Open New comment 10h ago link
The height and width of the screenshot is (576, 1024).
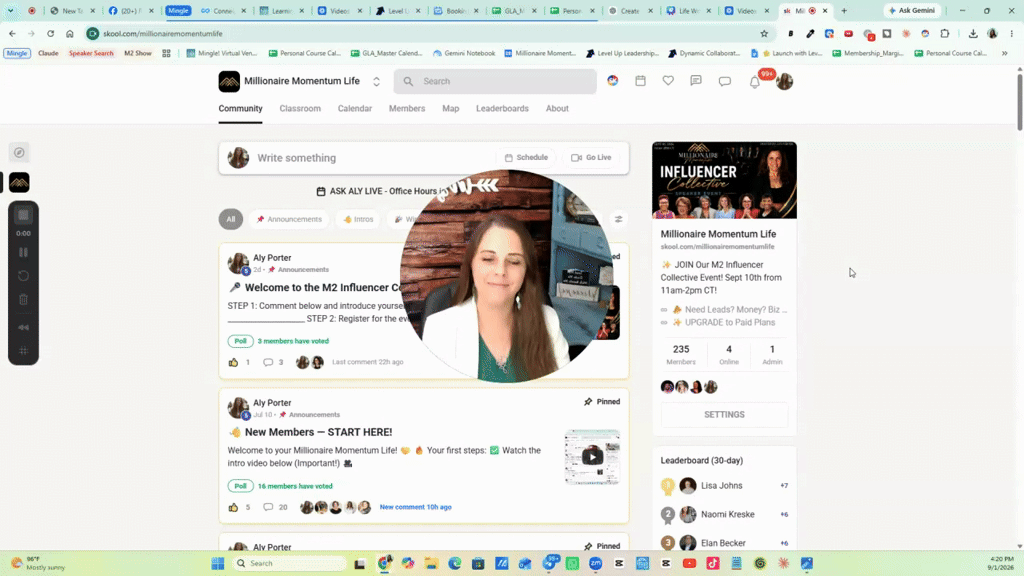(x=415, y=507)
